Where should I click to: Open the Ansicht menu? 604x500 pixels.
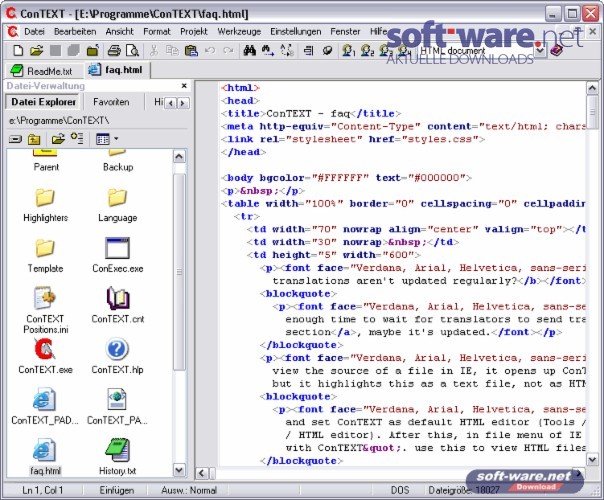[119, 32]
